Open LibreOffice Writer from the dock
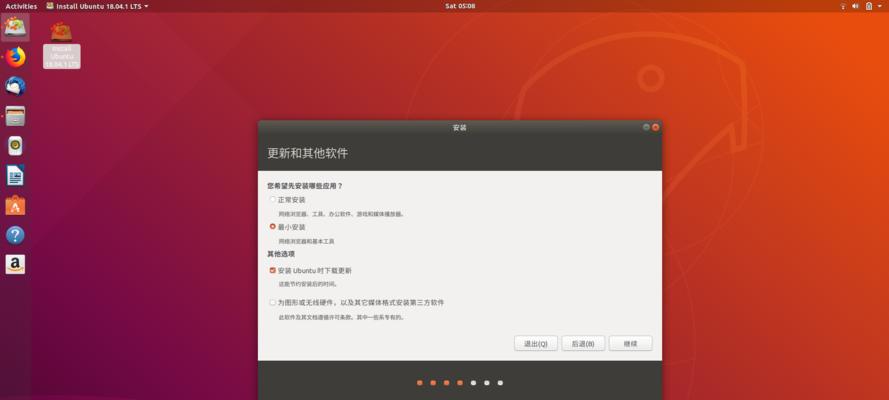 click(15, 175)
